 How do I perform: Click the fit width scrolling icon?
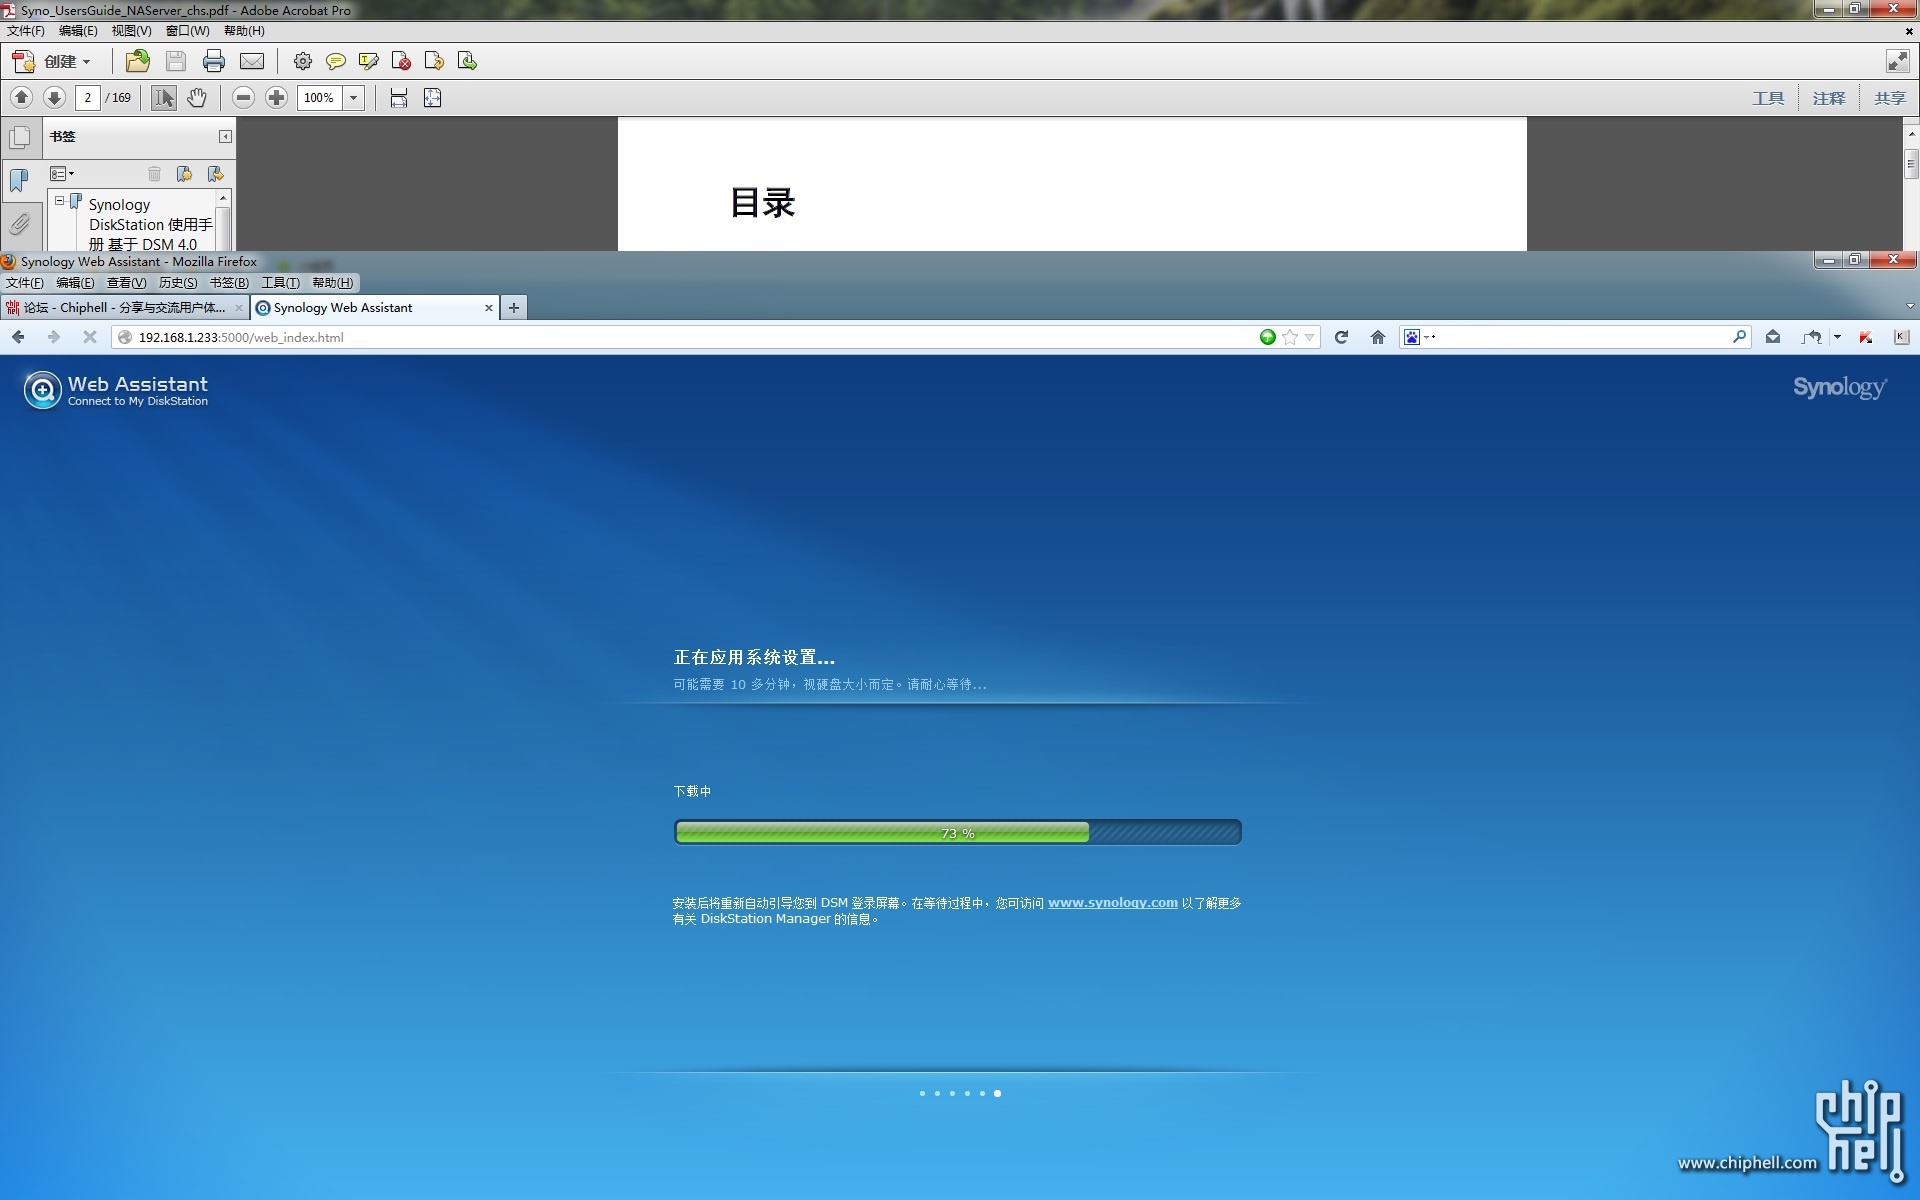coord(399,98)
